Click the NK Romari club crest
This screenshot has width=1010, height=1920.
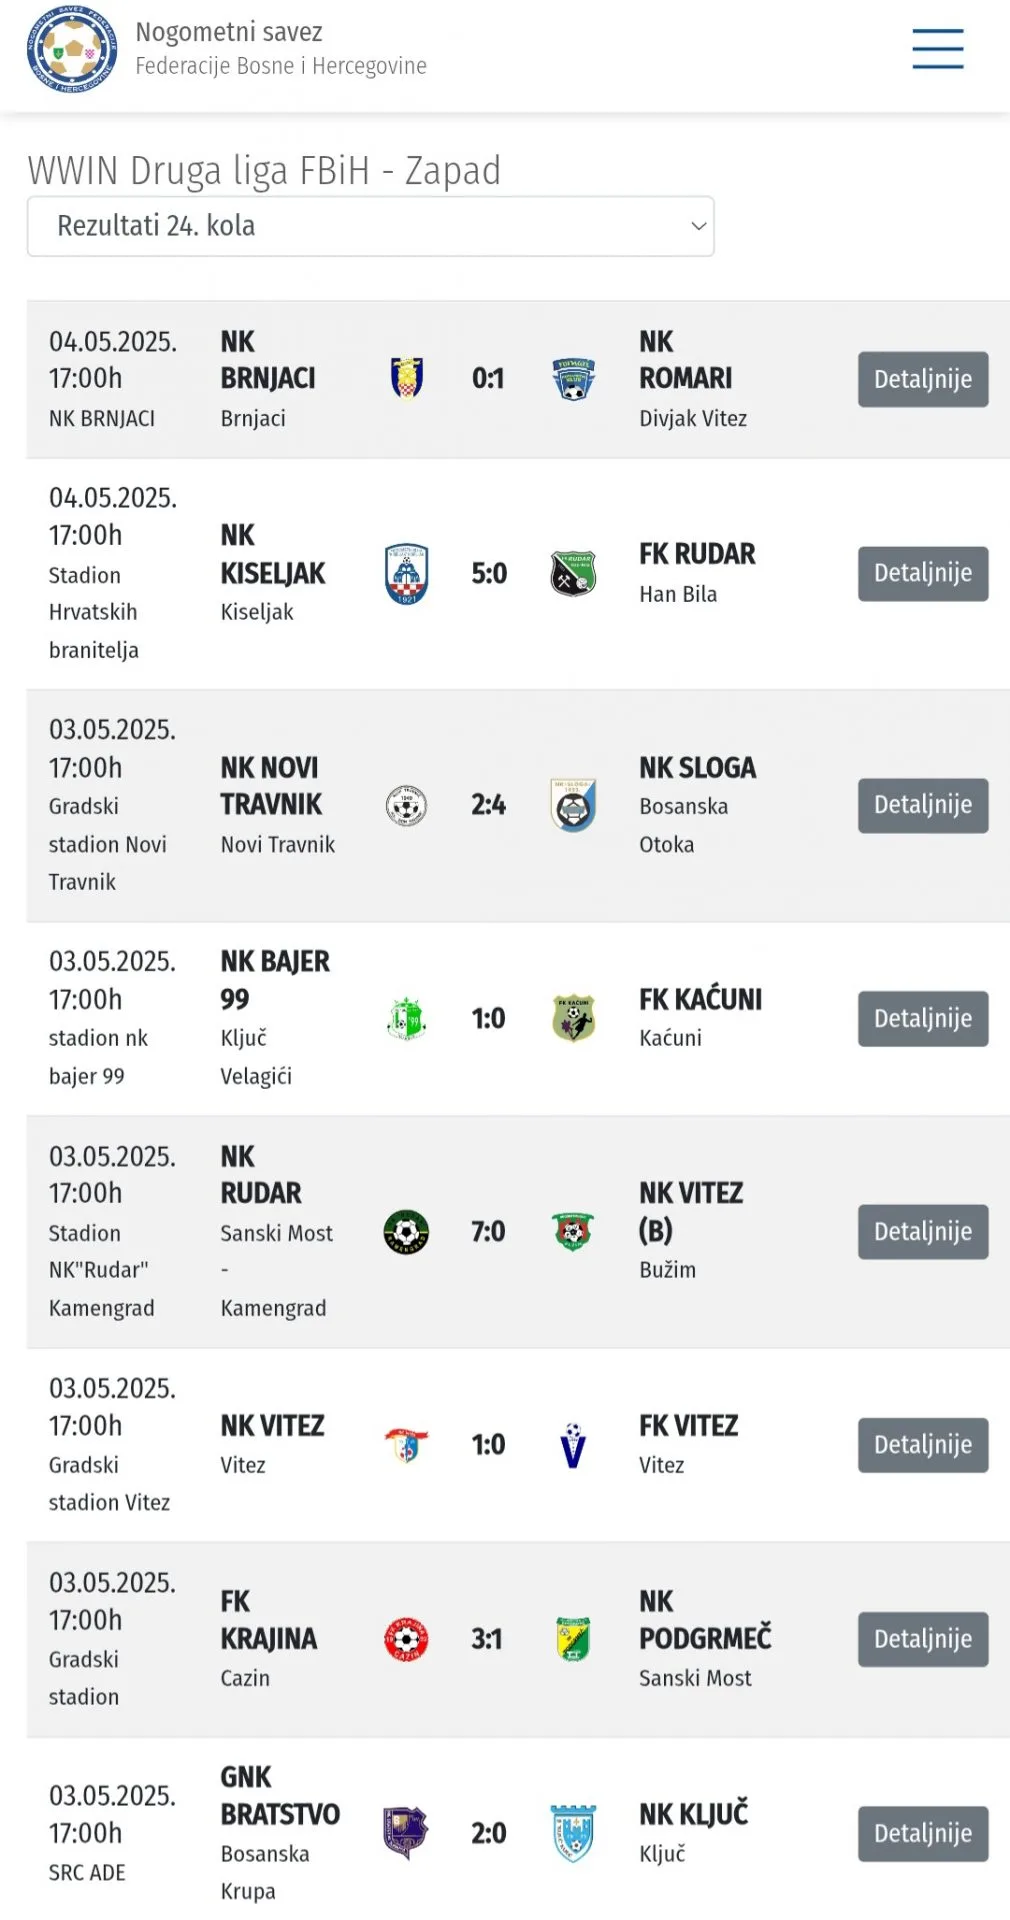tap(573, 379)
